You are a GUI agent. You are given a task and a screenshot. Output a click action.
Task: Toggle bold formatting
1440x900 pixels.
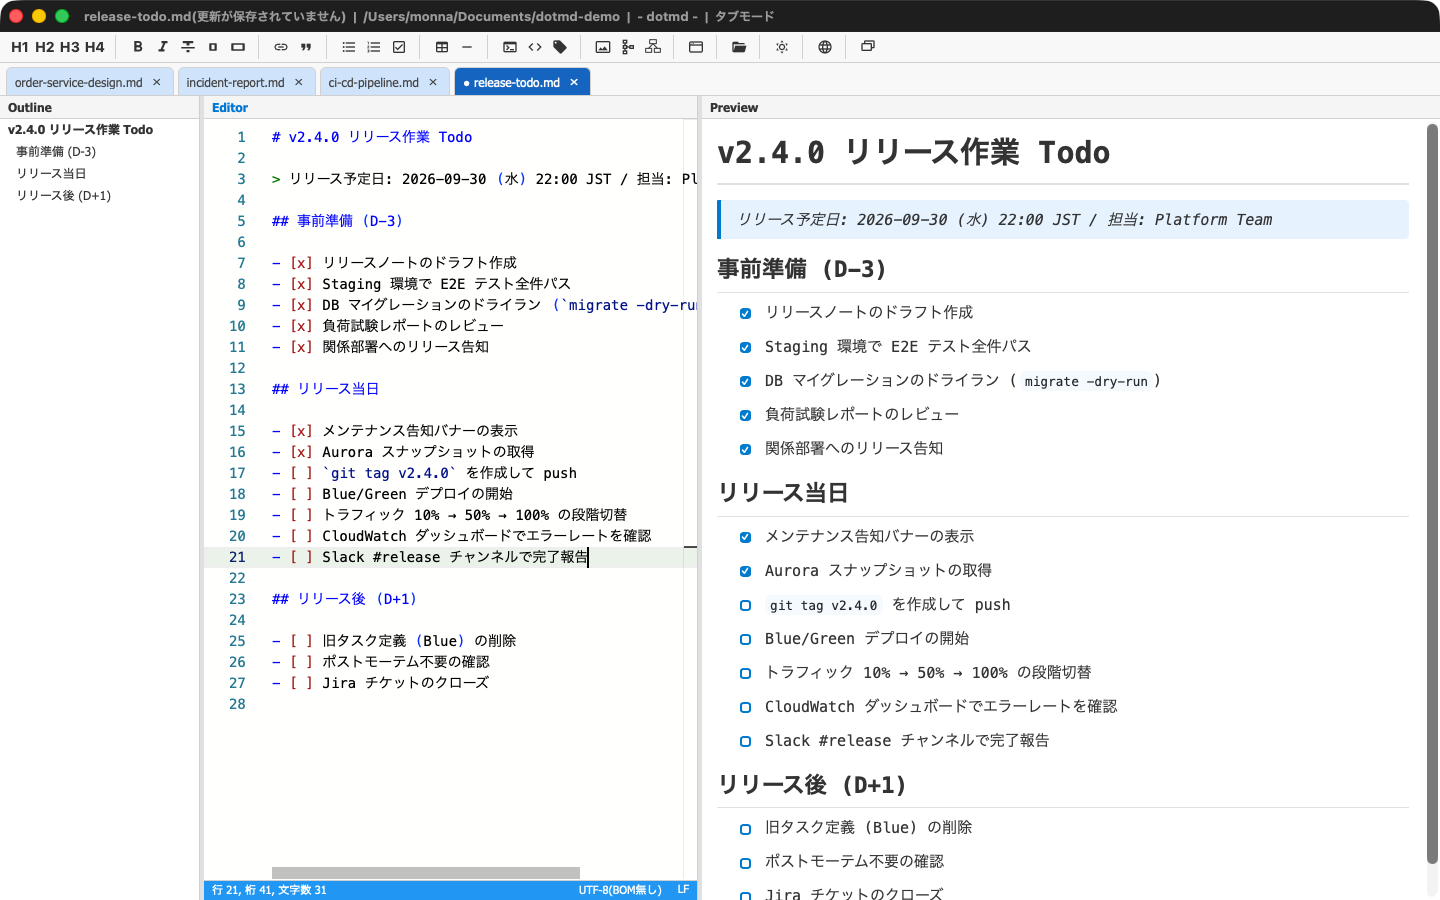(138, 47)
